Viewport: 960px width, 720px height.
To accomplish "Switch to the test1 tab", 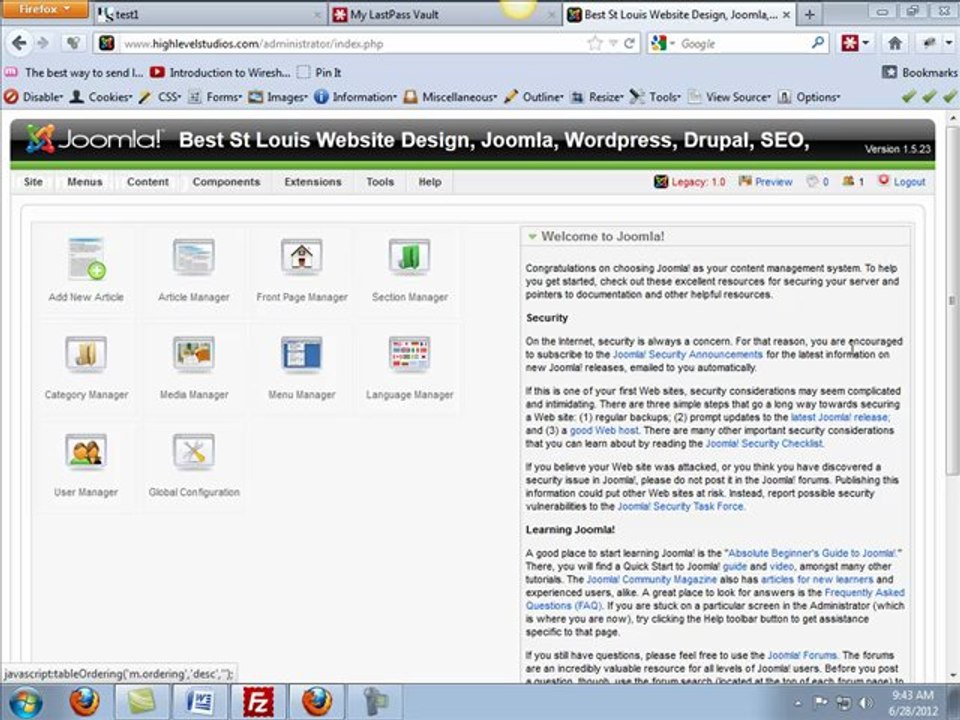I will tap(210, 14).
